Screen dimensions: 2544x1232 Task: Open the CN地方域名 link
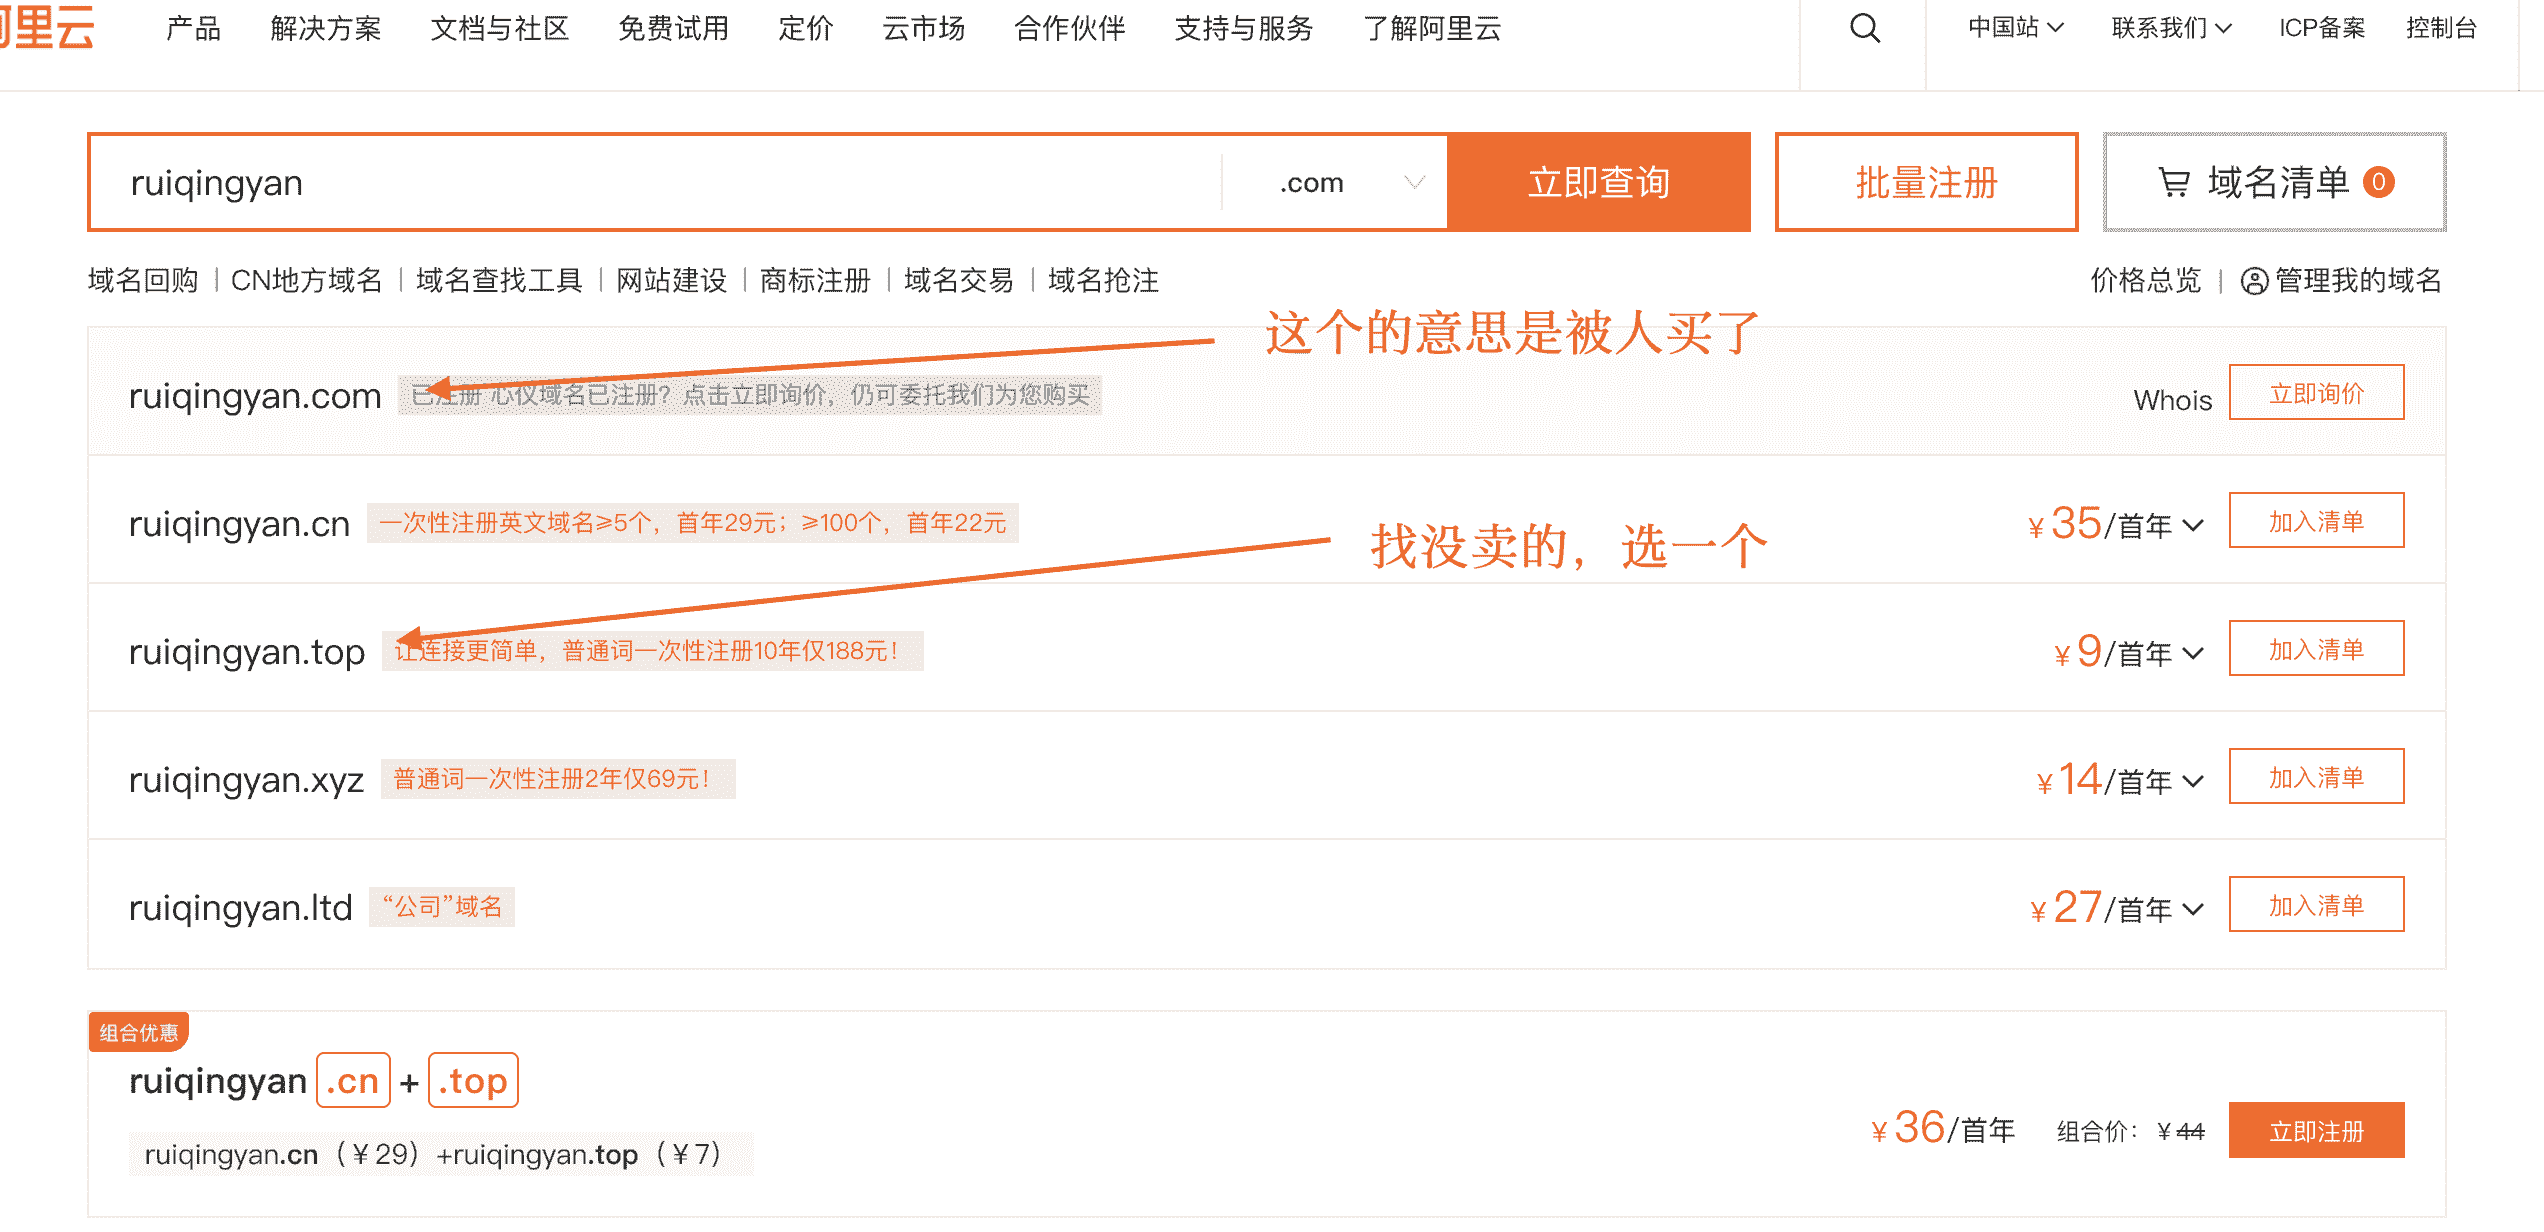(x=306, y=280)
